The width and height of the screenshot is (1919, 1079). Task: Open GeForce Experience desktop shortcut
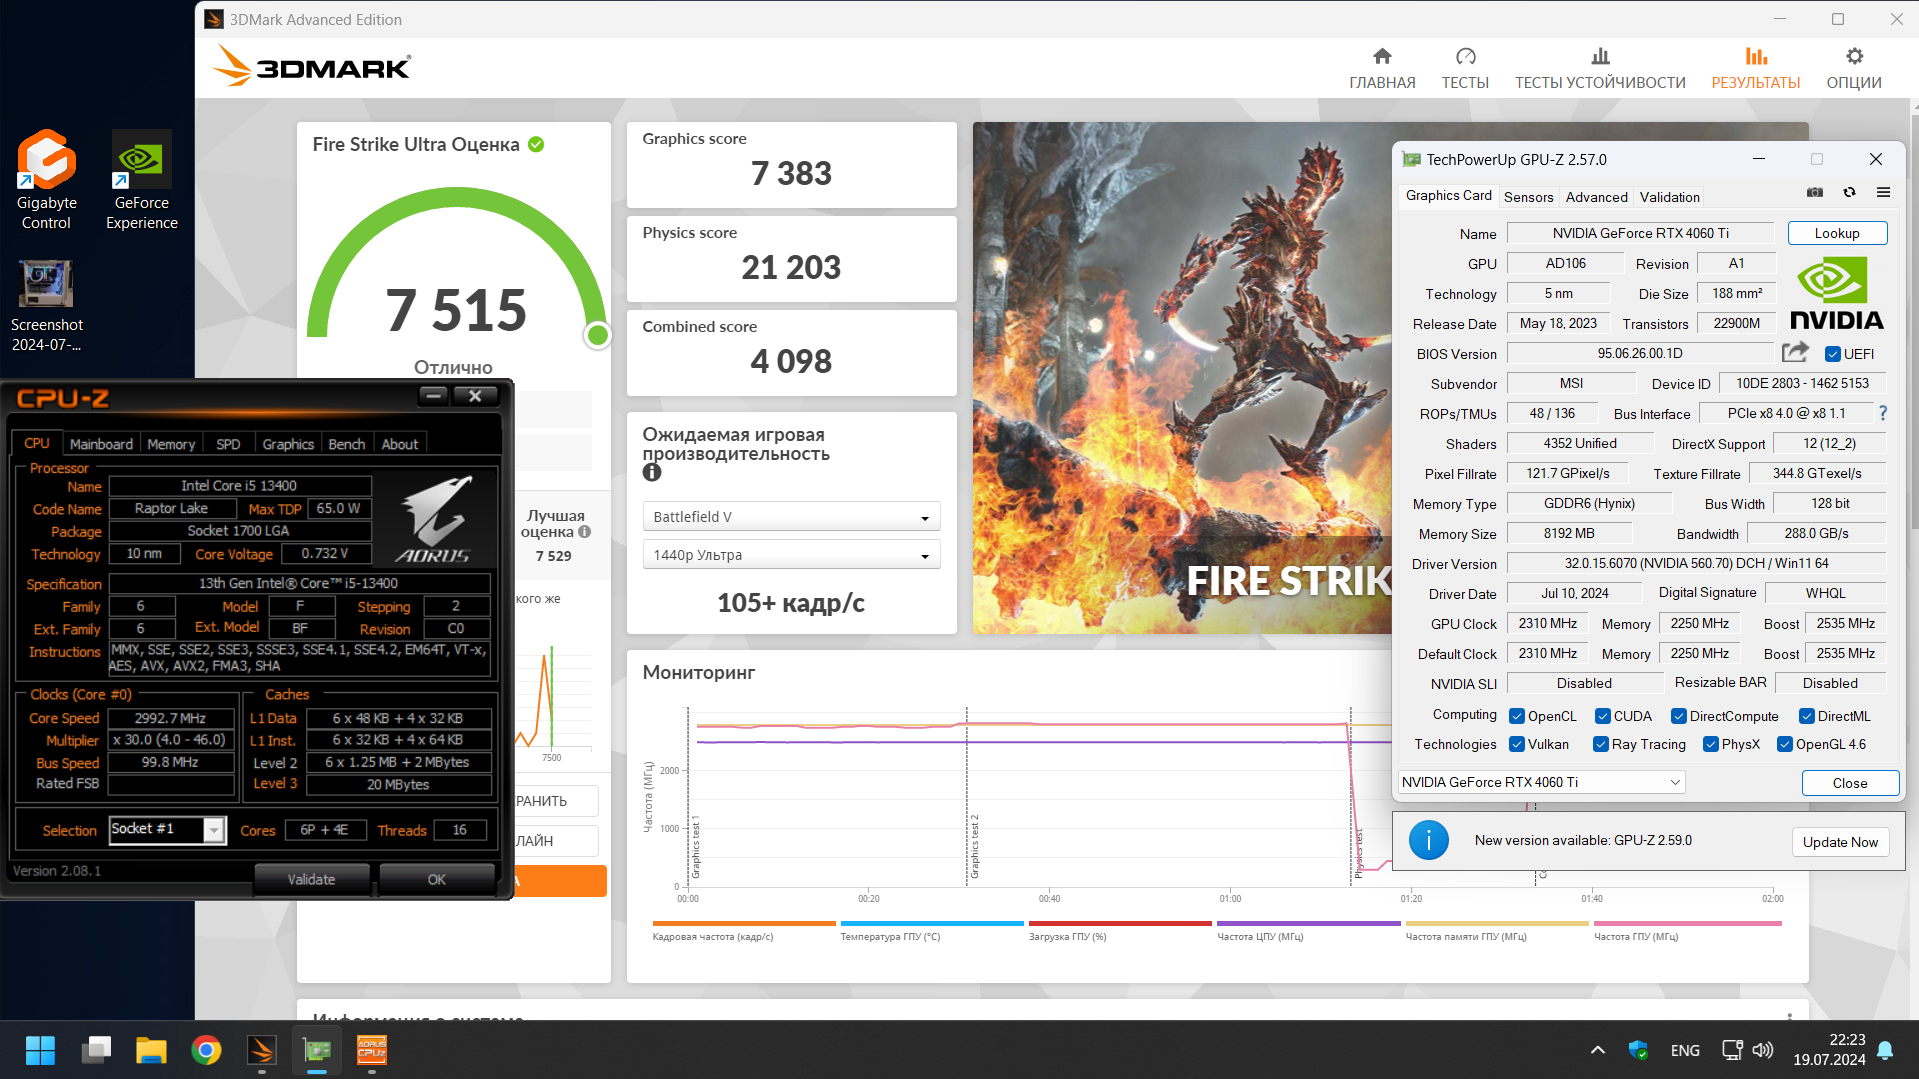point(142,181)
